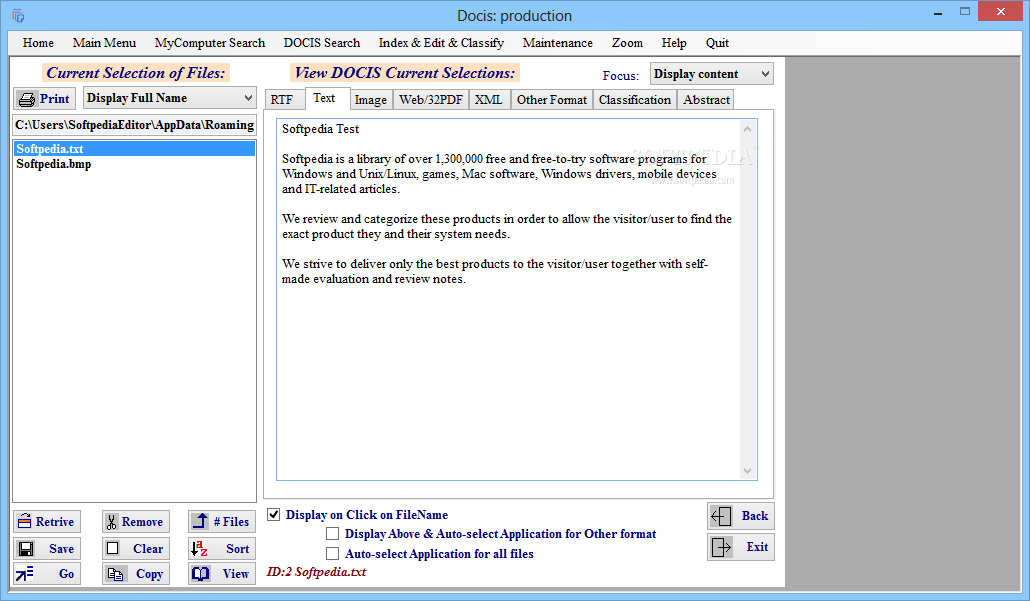Click Quit in the menu bar
1030x601 pixels.
pyautogui.click(x=717, y=43)
